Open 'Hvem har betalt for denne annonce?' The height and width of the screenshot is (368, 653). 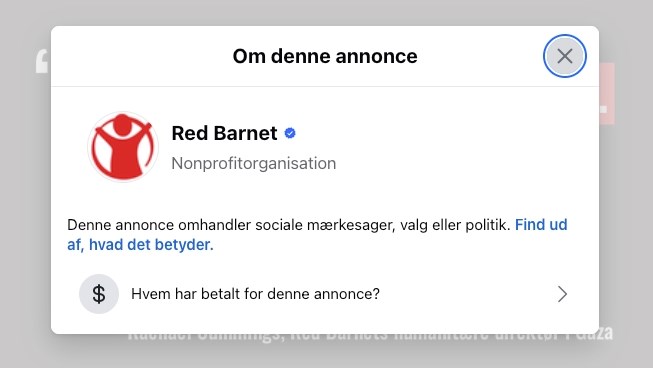coord(325,294)
